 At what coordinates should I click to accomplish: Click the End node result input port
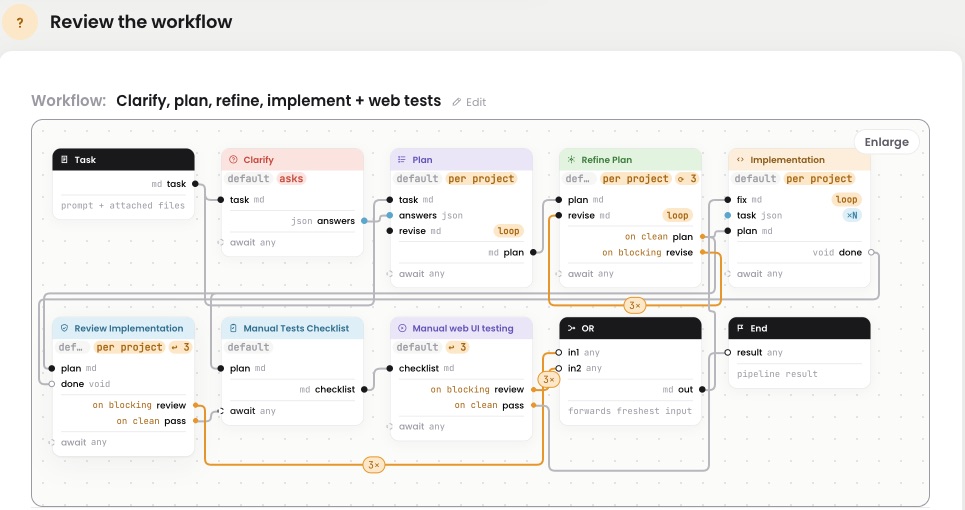tap(727, 353)
